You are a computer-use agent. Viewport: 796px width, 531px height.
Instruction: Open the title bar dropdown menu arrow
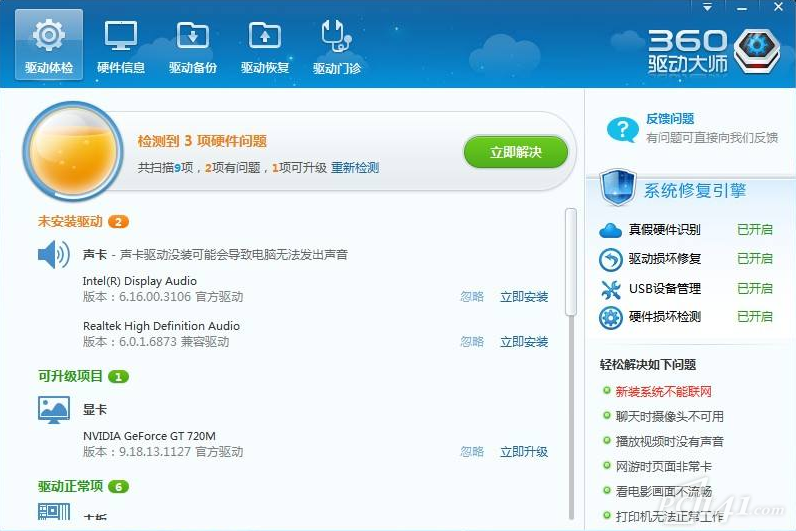pos(707,7)
